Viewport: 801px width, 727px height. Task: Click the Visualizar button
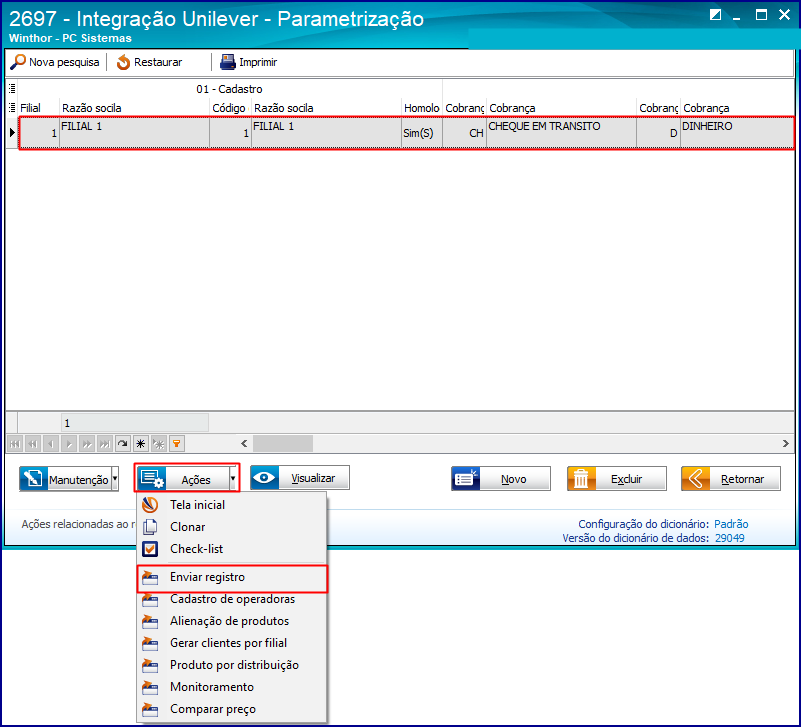pos(300,478)
